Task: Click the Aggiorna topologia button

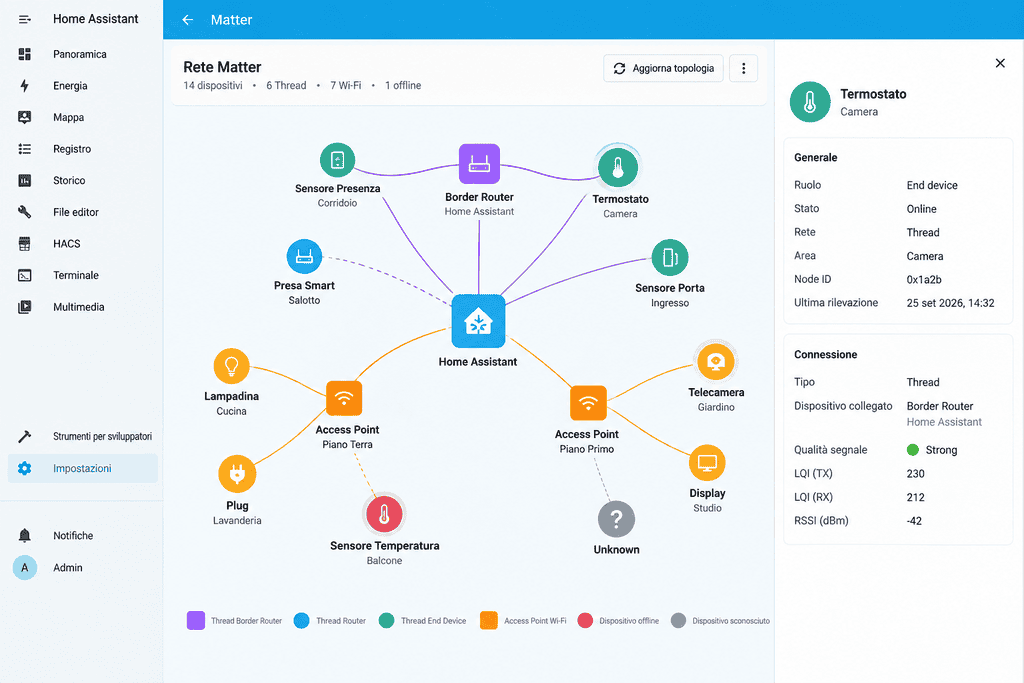Action: pos(663,68)
